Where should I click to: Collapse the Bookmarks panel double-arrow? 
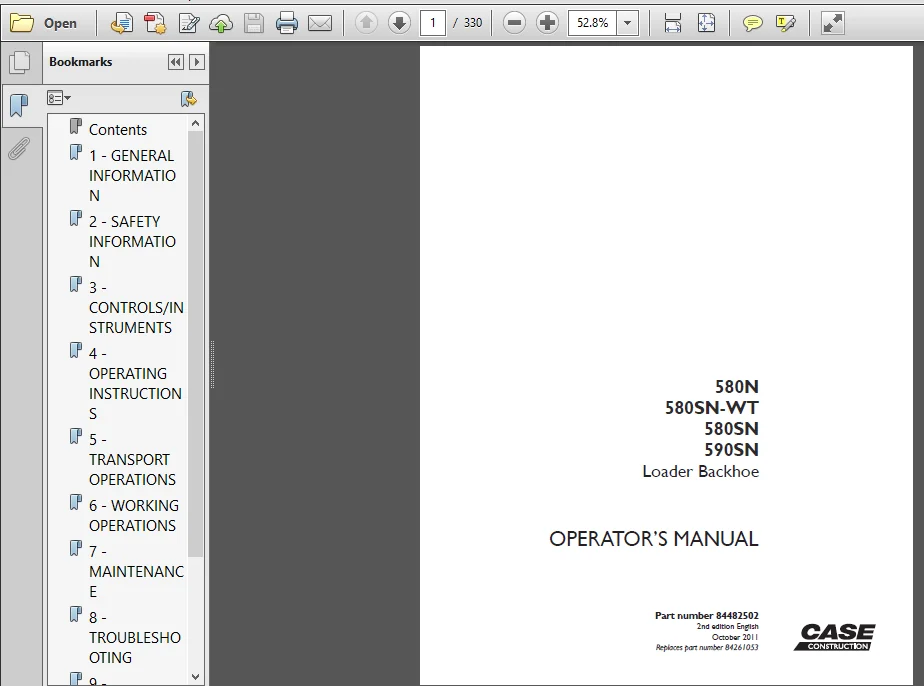coord(176,62)
